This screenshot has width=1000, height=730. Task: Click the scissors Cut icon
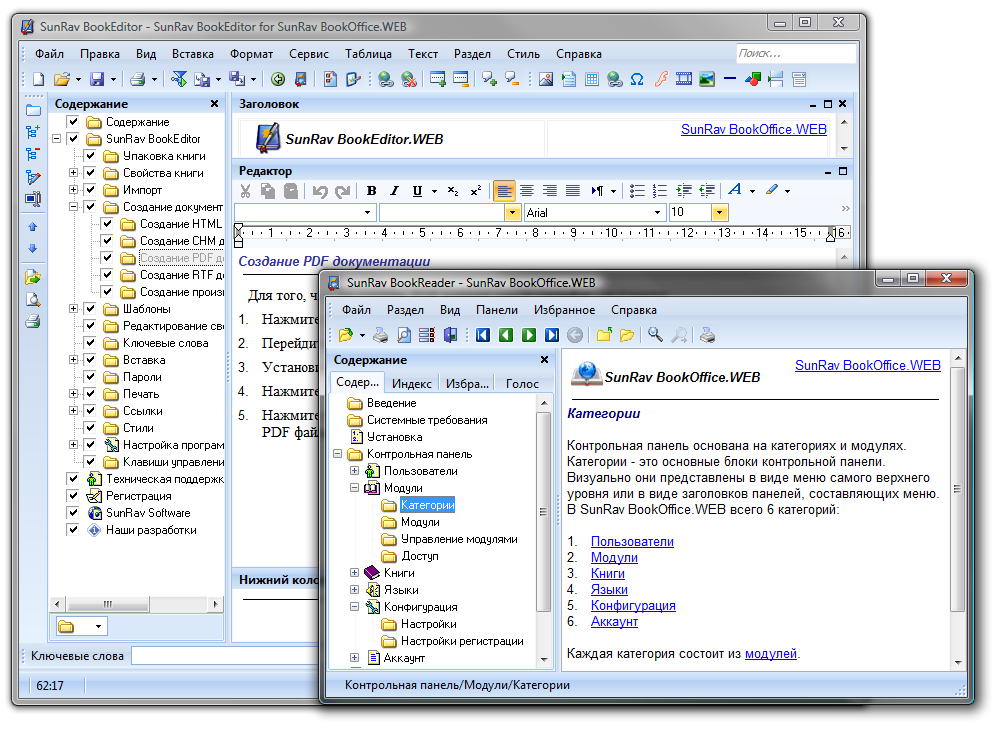pyautogui.click(x=245, y=191)
